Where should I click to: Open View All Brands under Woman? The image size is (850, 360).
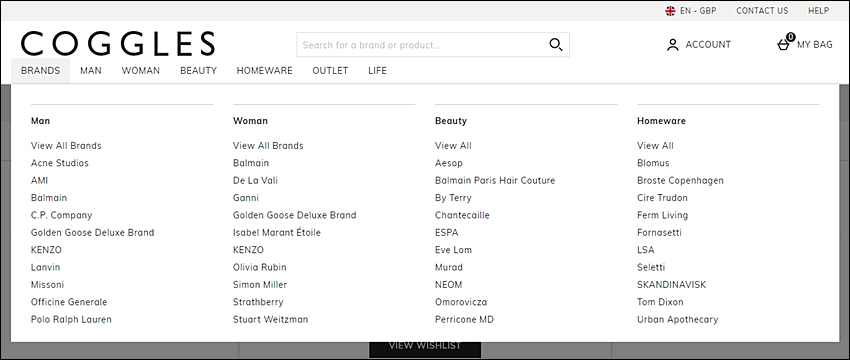(x=268, y=146)
